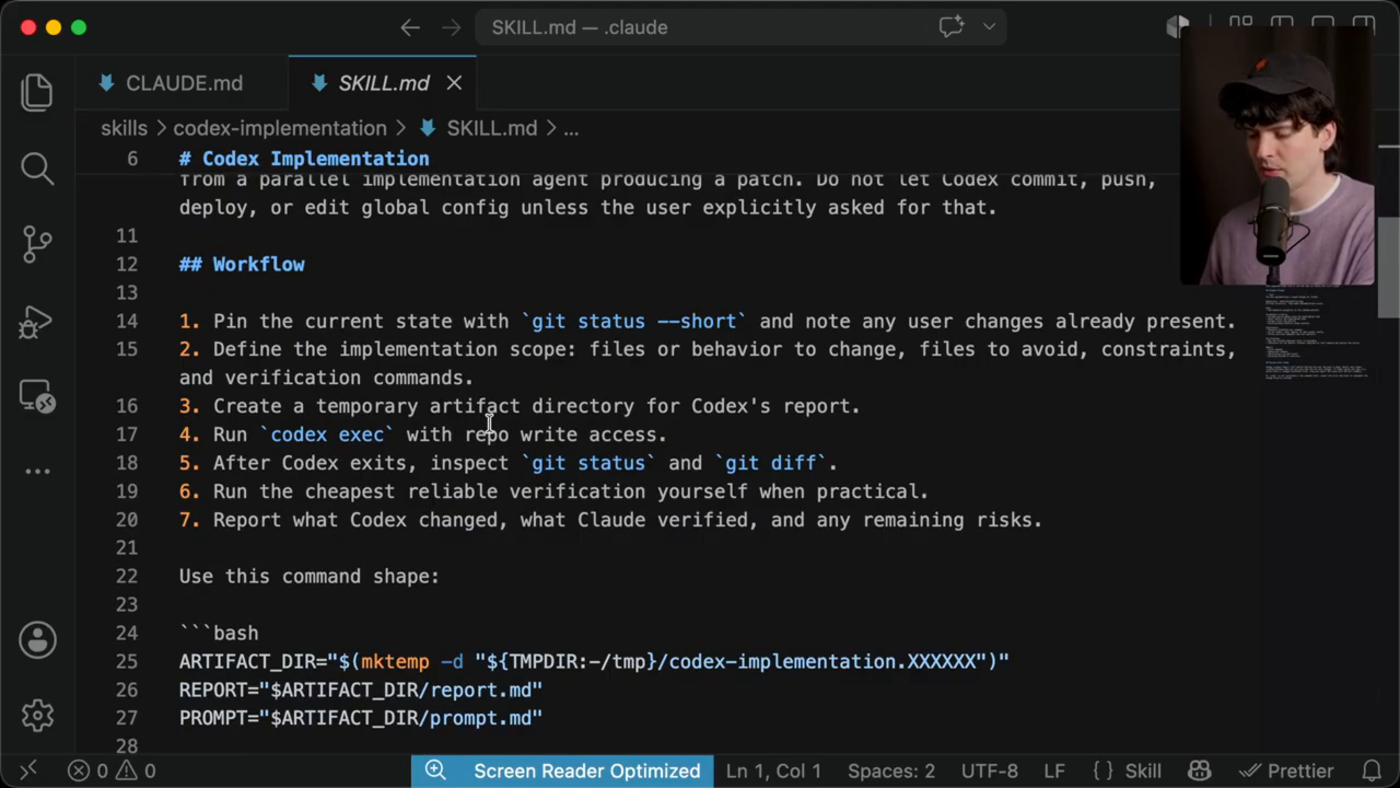
Task: Click the '## Workflow' heading on line 12
Action: (x=242, y=264)
